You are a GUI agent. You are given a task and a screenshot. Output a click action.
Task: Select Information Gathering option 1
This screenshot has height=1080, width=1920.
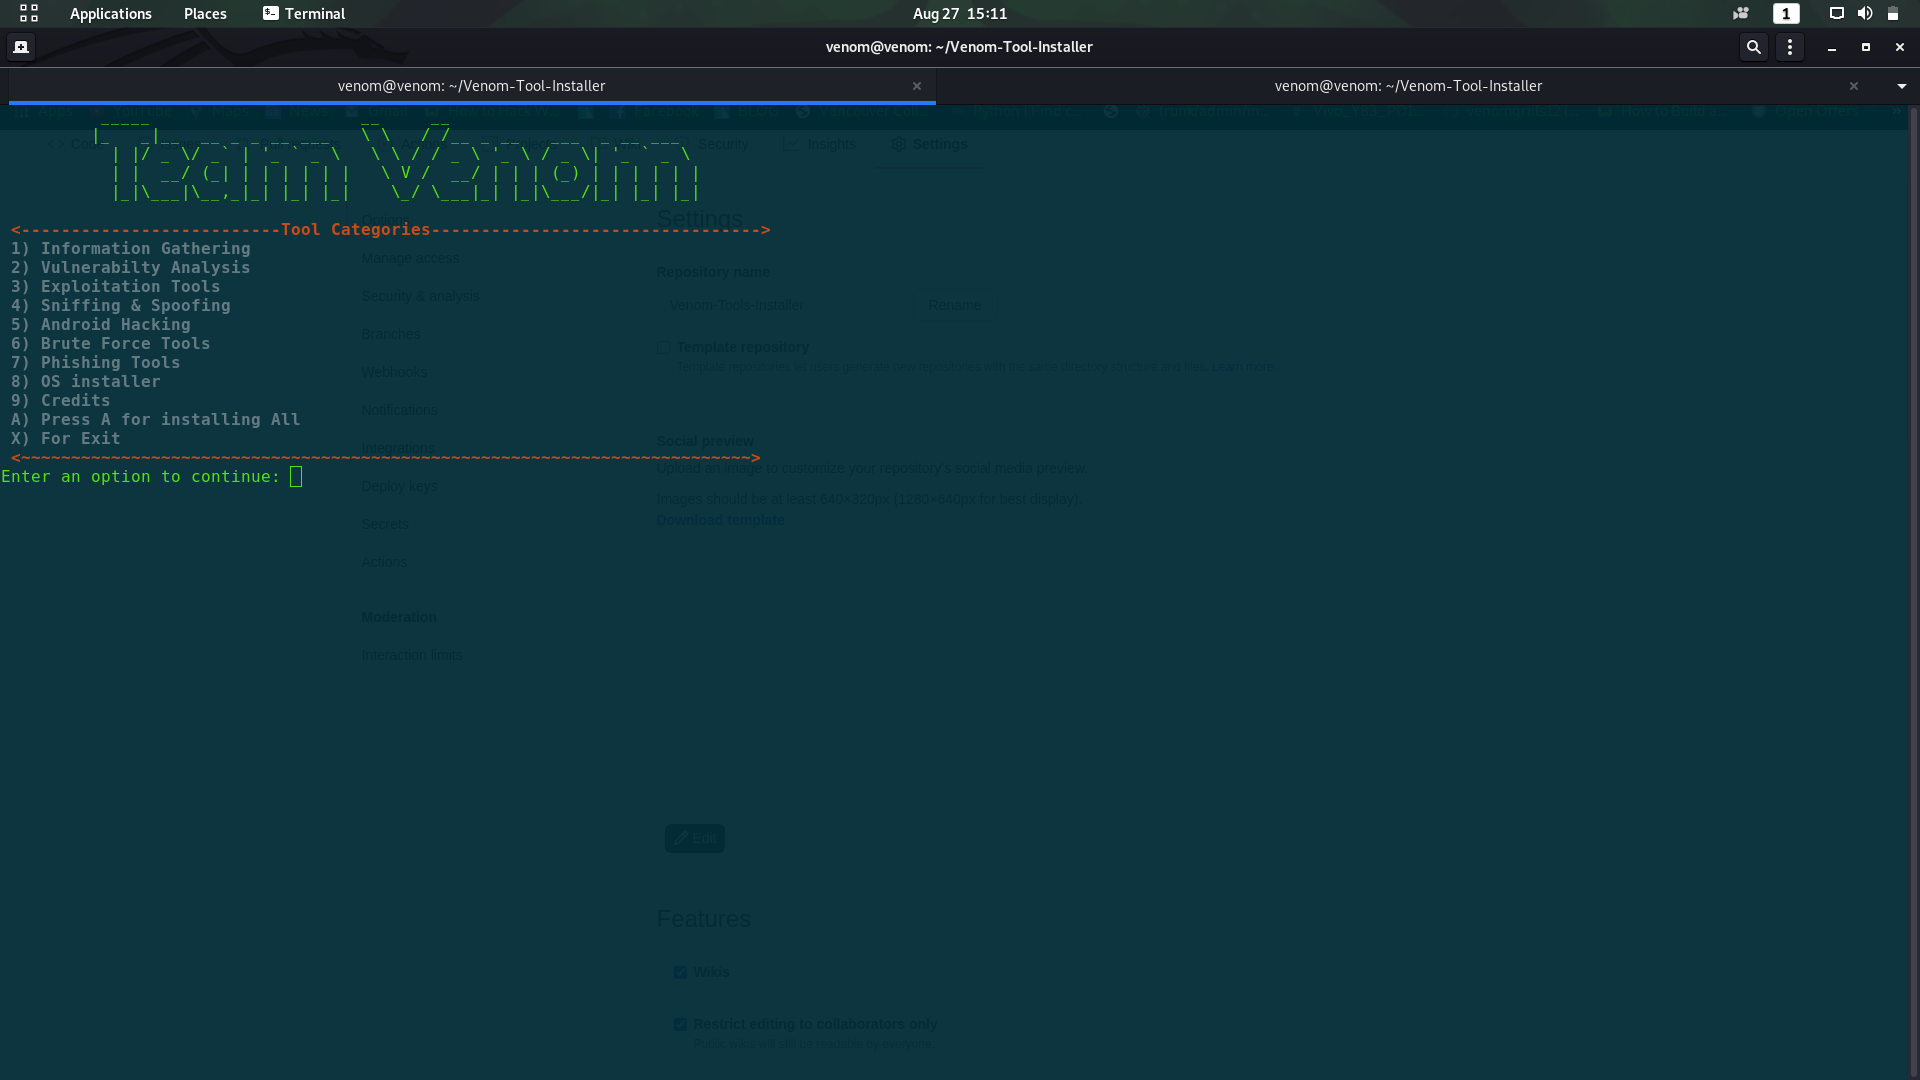coord(145,248)
